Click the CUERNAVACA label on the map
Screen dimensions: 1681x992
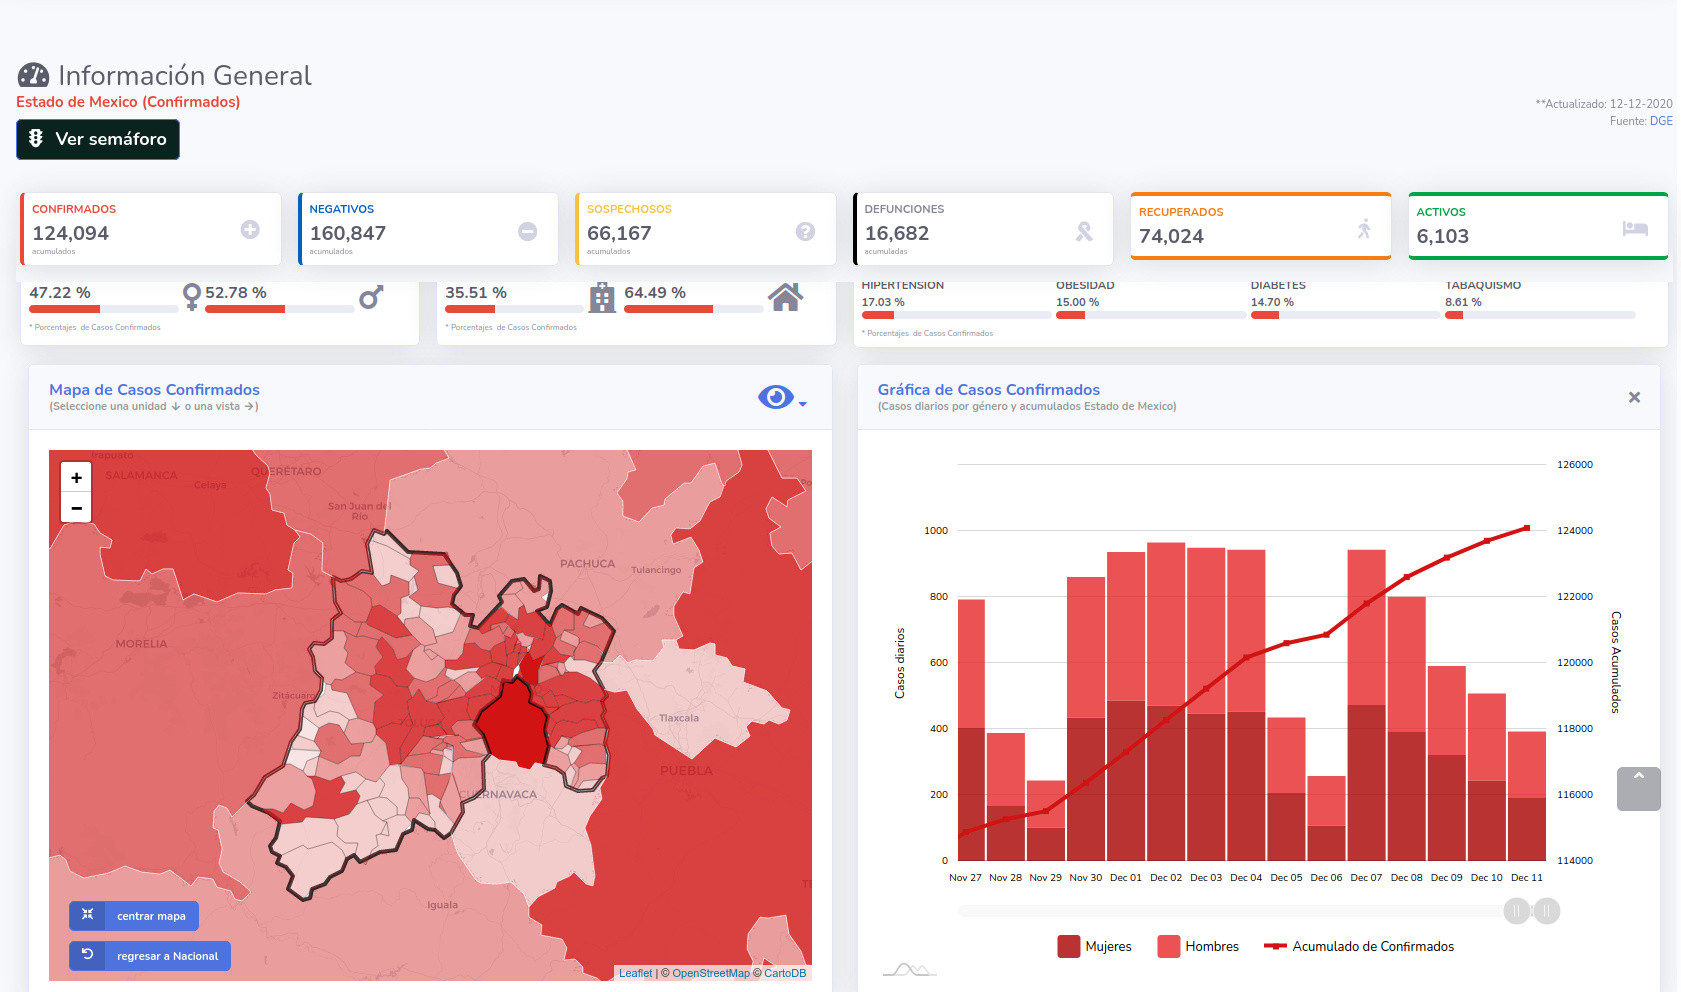pyautogui.click(x=498, y=795)
